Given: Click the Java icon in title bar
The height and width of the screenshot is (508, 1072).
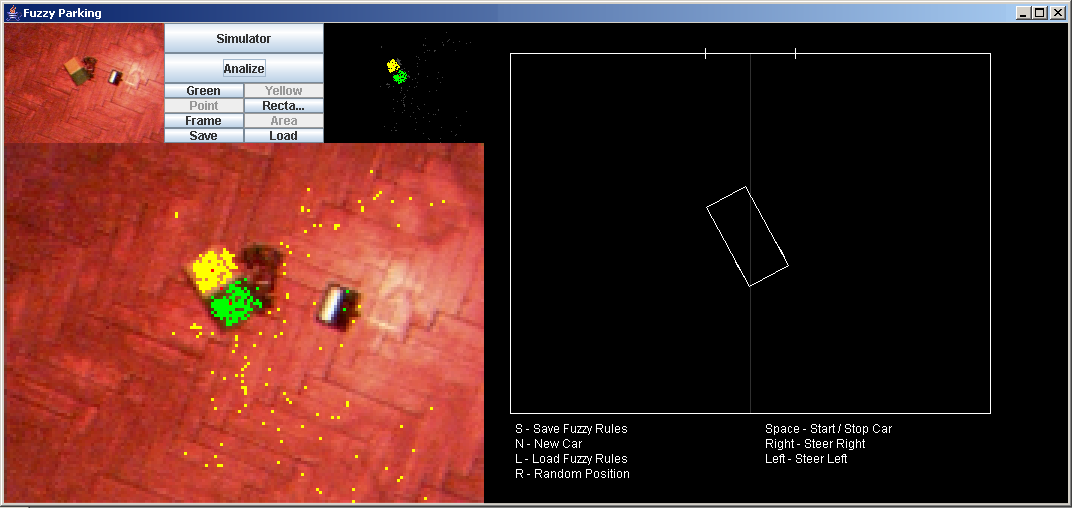Looking at the screenshot, I should click(12, 12).
